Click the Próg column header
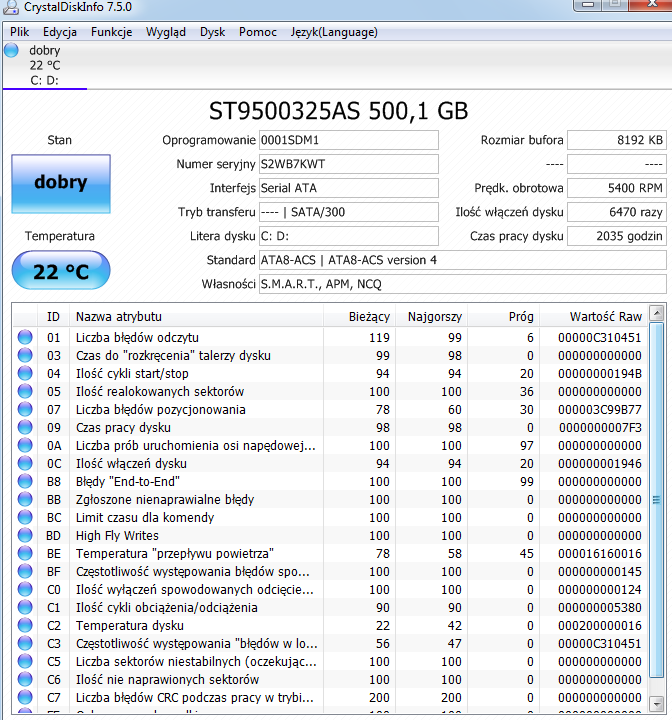This screenshot has width=672, height=720. click(x=503, y=316)
